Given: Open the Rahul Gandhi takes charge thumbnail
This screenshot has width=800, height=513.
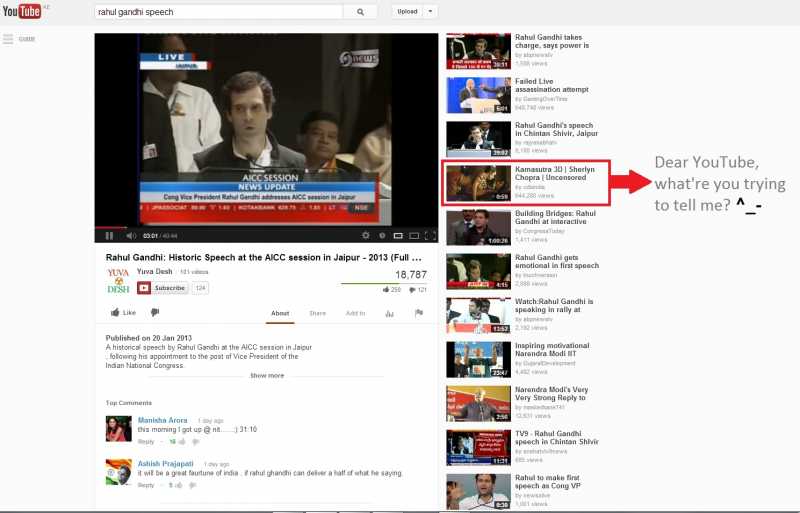Looking at the screenshot, I should click(x=478, y=51).
